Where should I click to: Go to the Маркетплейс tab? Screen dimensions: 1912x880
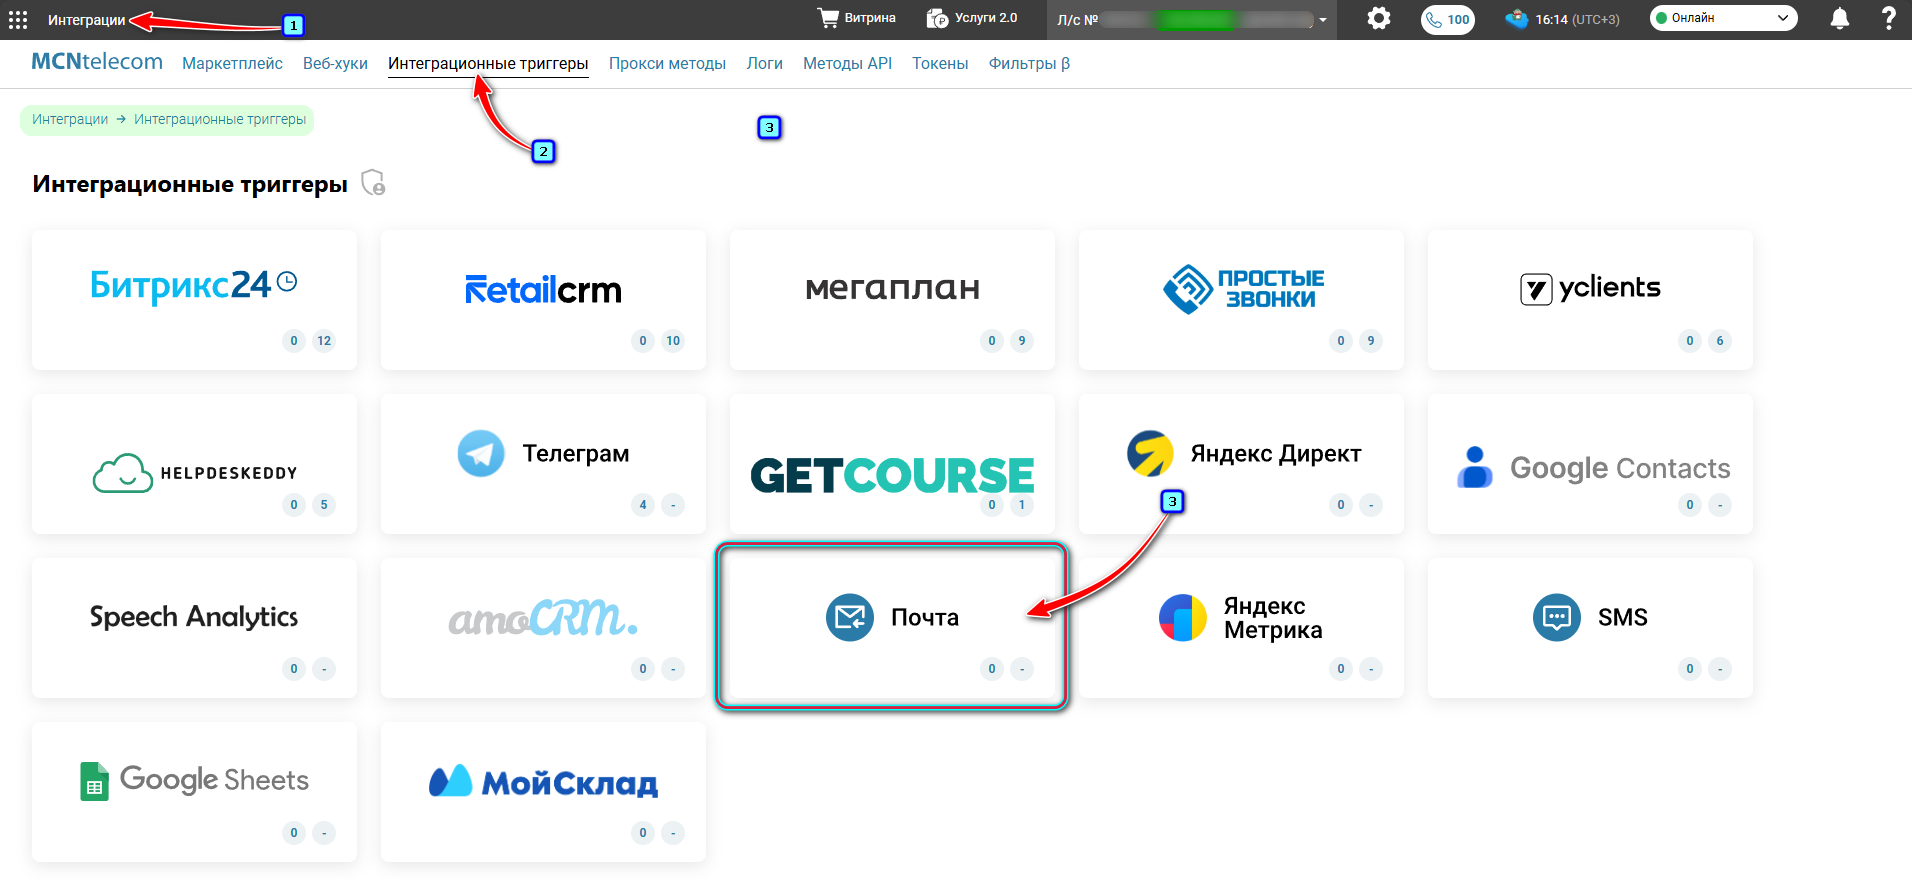pos(232,63)
